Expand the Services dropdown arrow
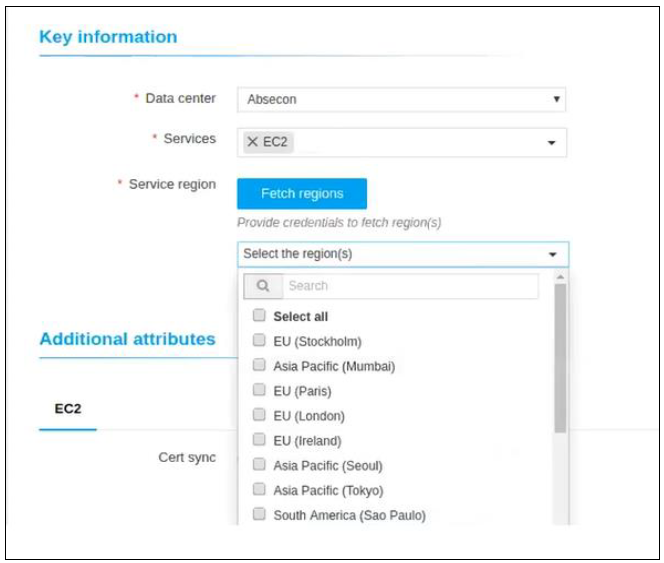 tap(551, 143)
